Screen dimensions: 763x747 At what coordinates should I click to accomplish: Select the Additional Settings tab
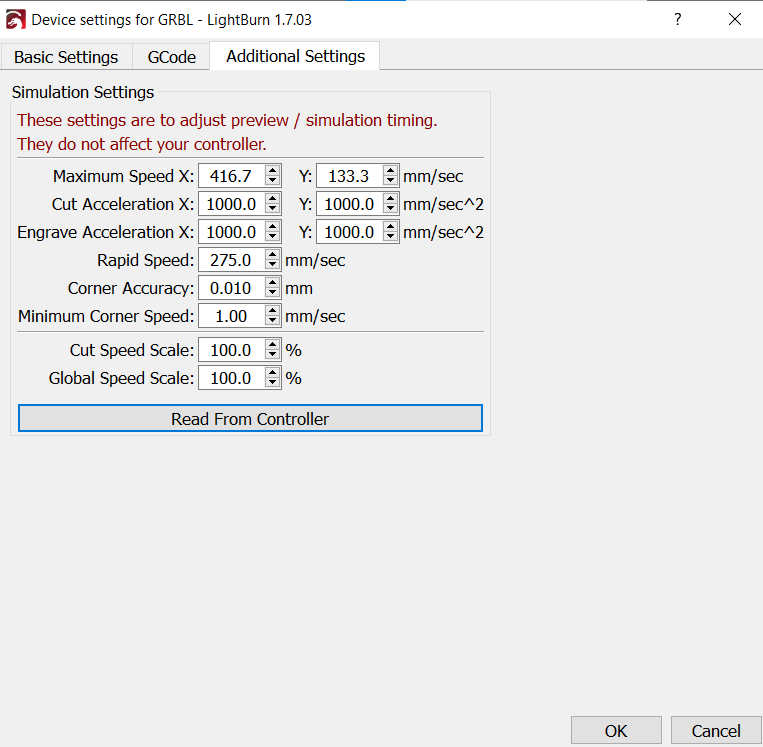point(295,56)
